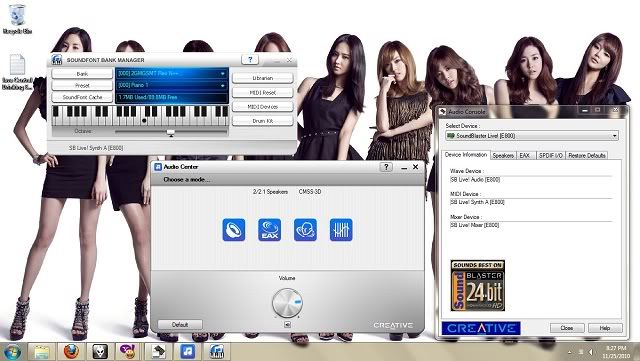
Task: Click the MIDI Reset button
Action: [262, 93]
